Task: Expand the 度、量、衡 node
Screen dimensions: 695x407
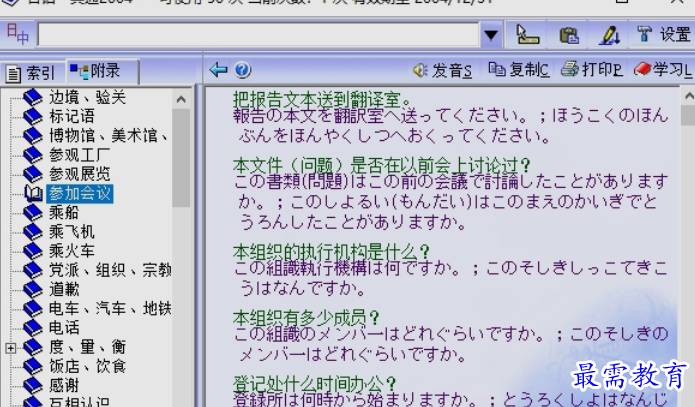Action: click(11, 348)
